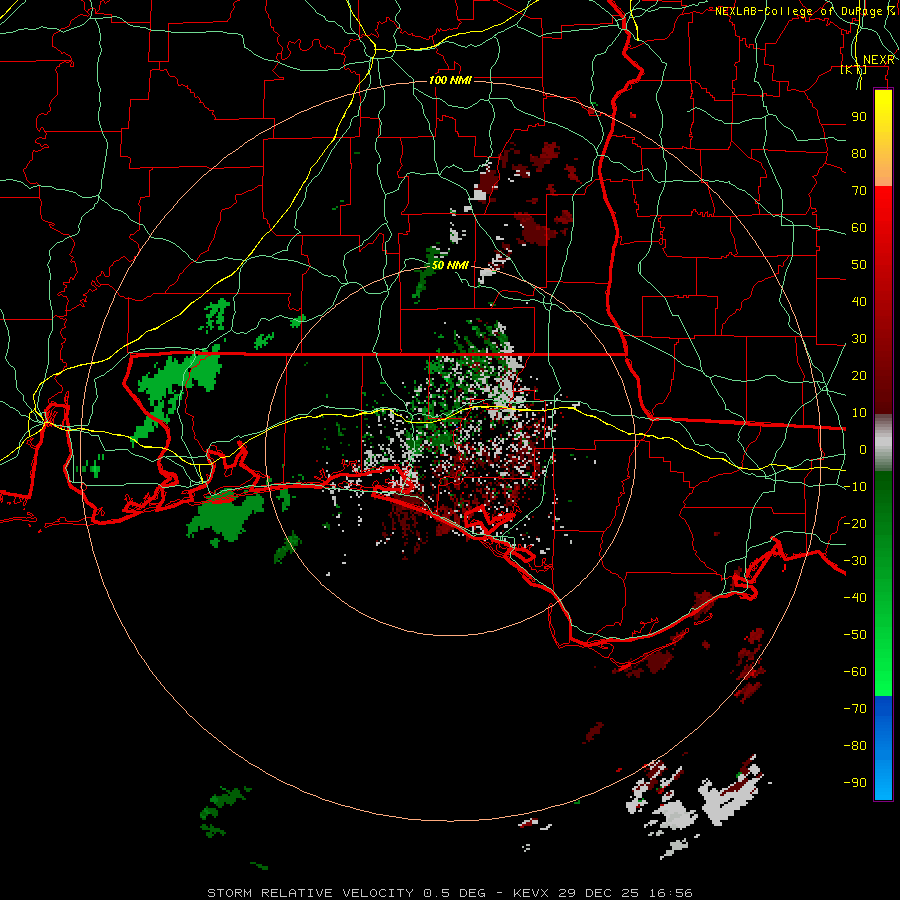Click the 30 value on velocity scale
The height and width of the screenshot is (900, 900).
coord(859,339)
